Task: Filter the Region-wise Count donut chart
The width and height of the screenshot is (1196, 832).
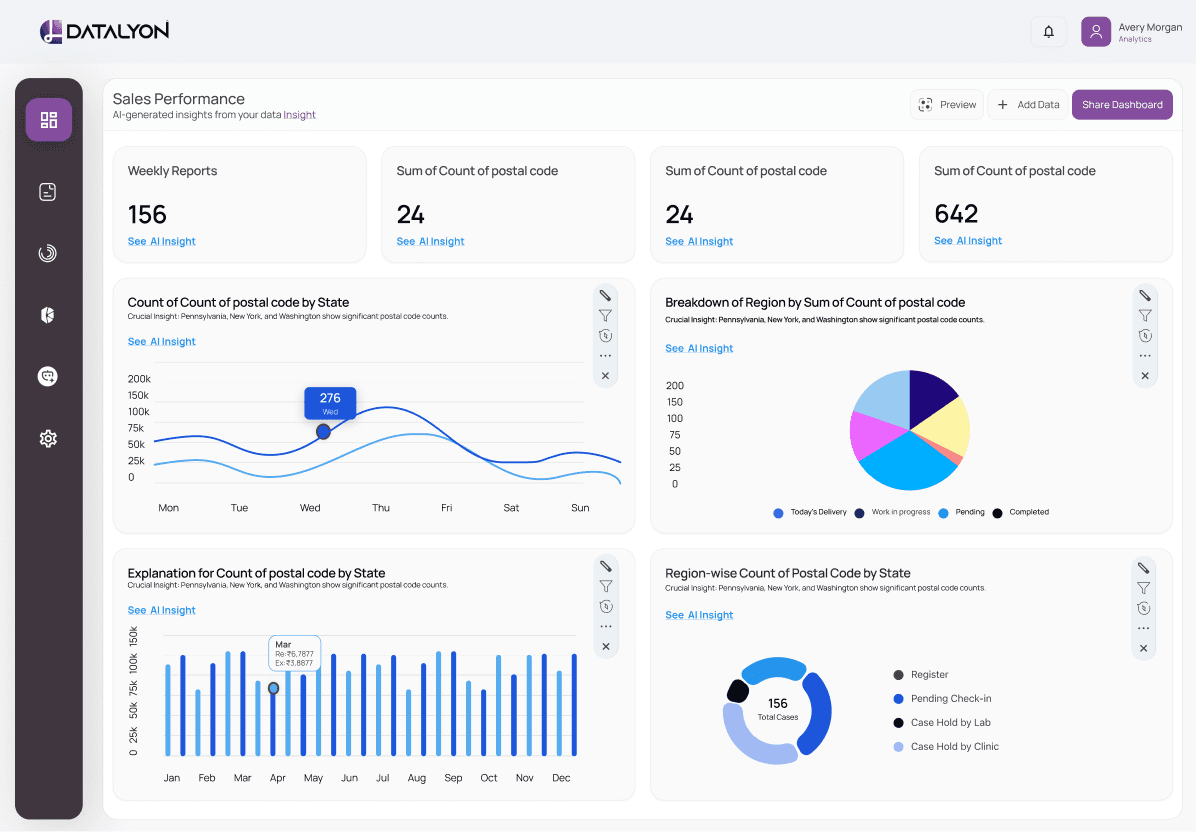Action: point(1143,588)
